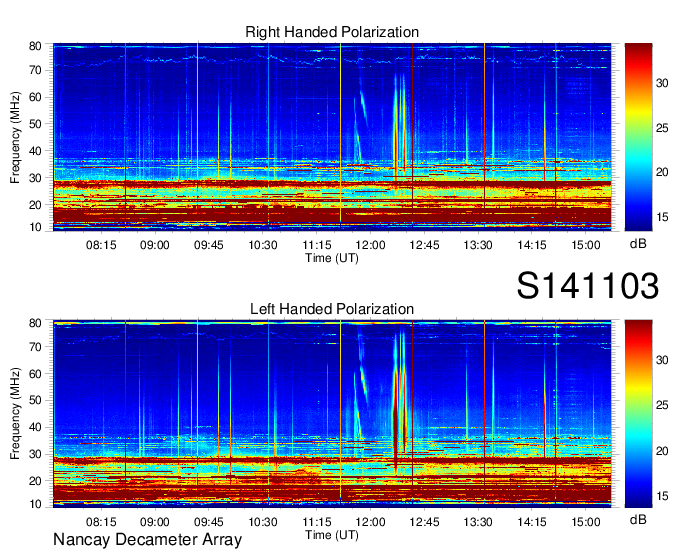Click the 'Left Handed Polarization' plot title
This screenshot has height=552, width=680.
click(332, 309)
